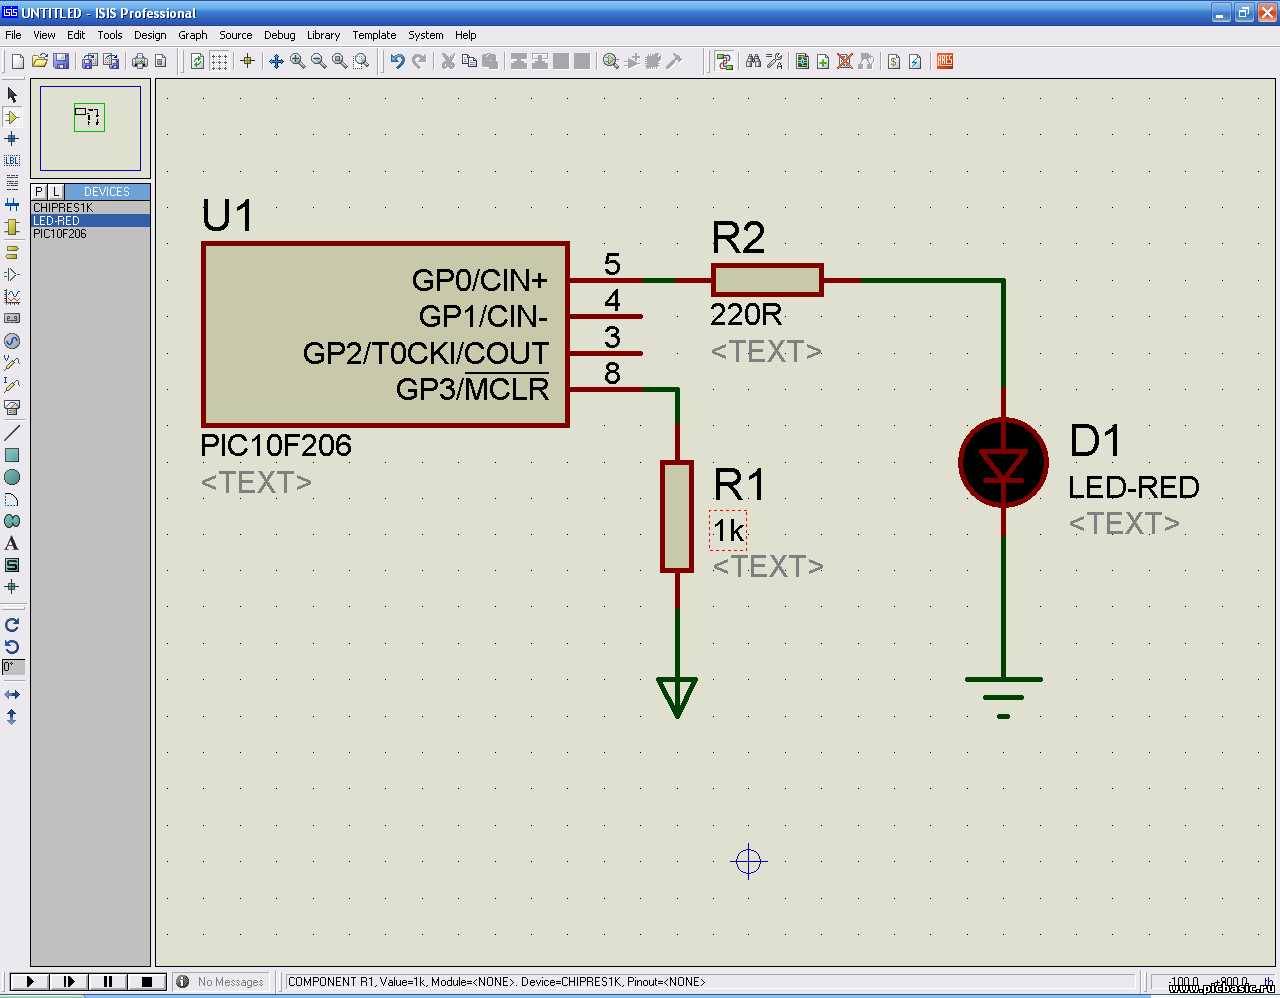Screen dimensions: 1280x998
Task: Select the Junction Dot mode tool
Action: pos(12,139)
